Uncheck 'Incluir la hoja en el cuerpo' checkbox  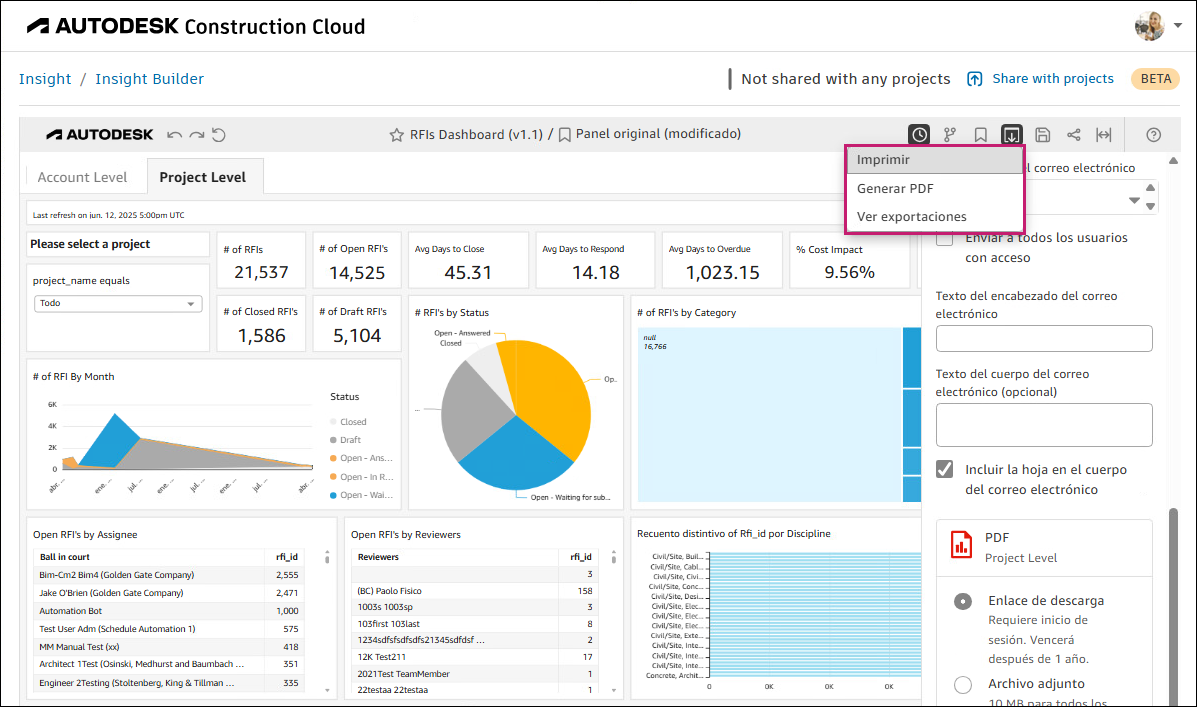point(944,469)
